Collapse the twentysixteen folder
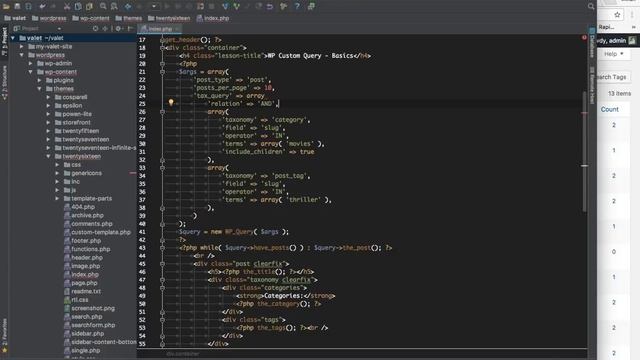 (49, 156)
